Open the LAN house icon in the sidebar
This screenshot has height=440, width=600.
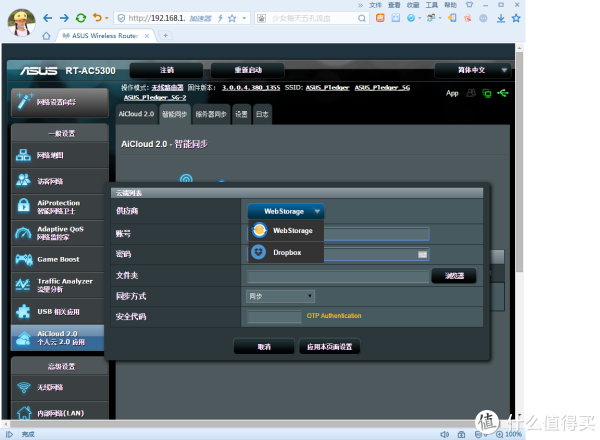tap(24, 413)
